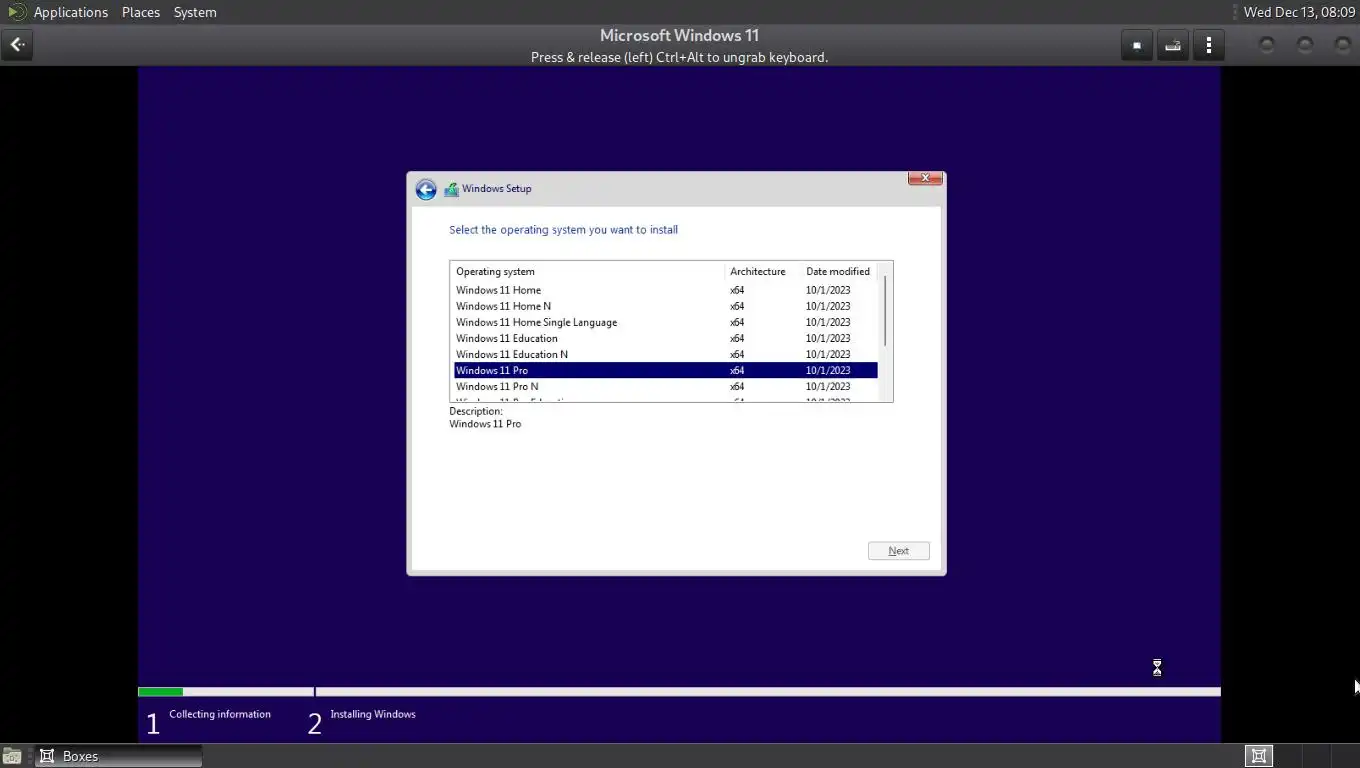Select Windows 11 Education N
The width and height of the screenshot is (1360, 768).
click(666, 354)
